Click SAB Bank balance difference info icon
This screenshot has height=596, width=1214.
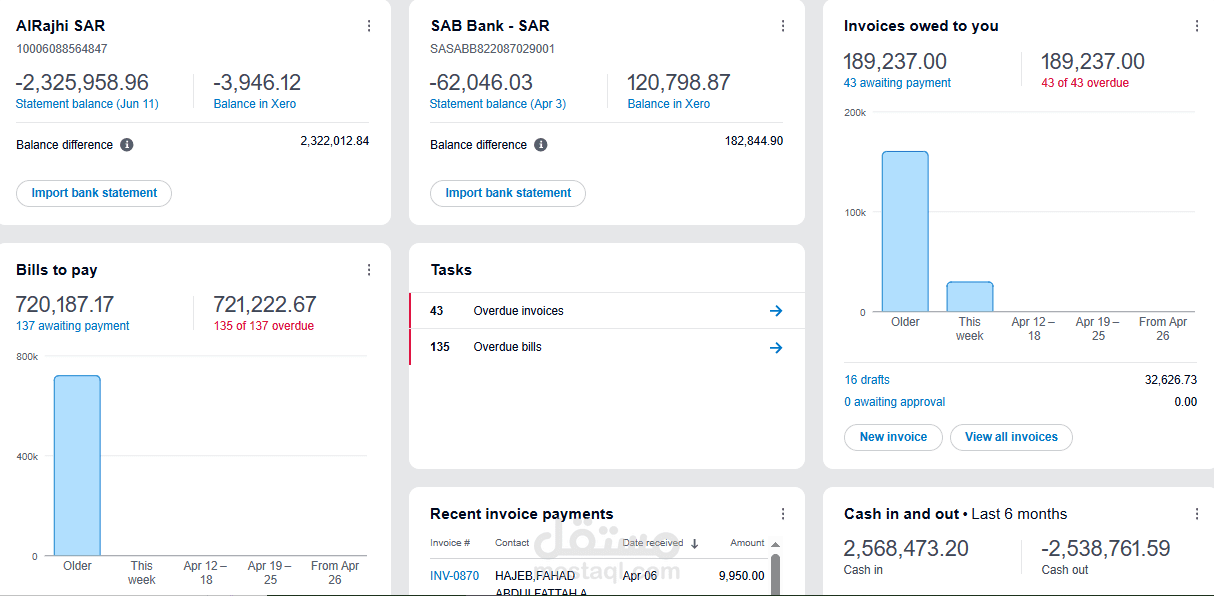pos(541,145)
